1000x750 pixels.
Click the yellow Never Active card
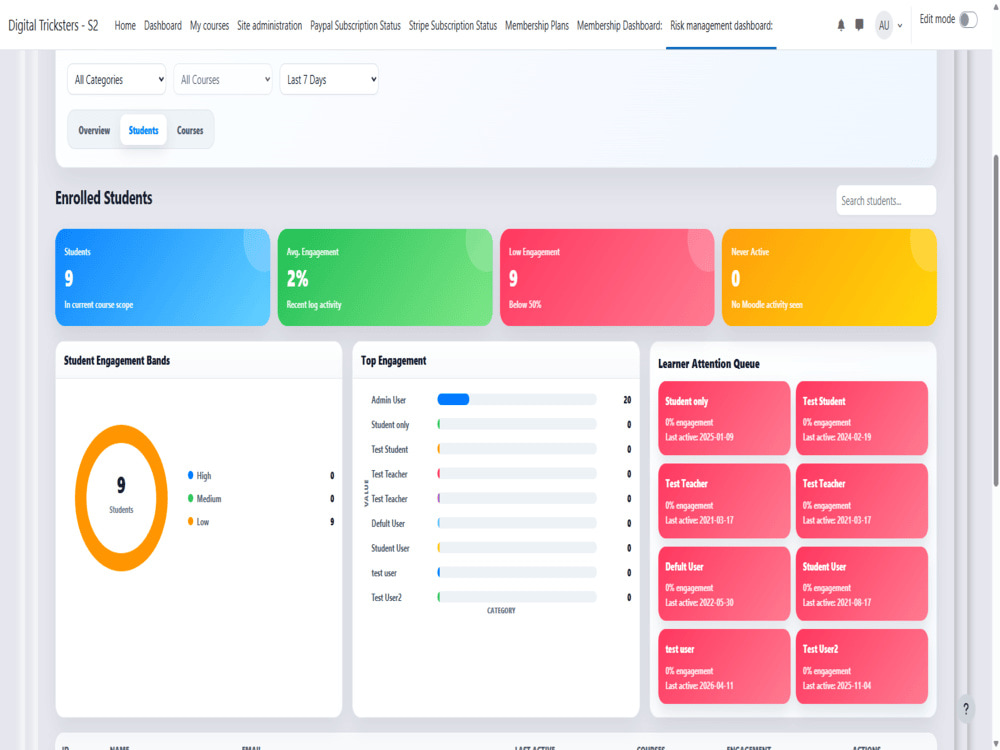point(829,277)
